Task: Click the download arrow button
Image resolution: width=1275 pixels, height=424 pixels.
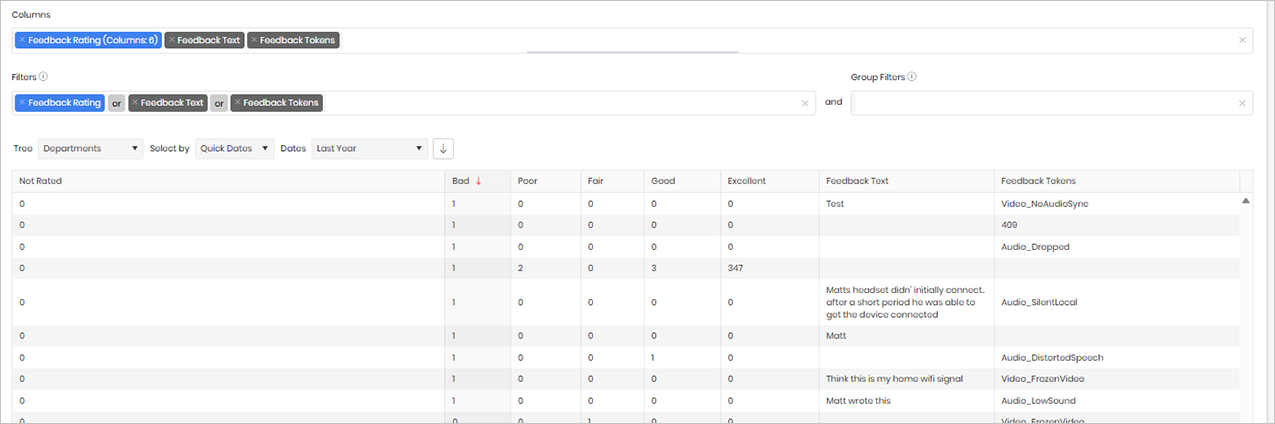Action: (x=443, y=148)
